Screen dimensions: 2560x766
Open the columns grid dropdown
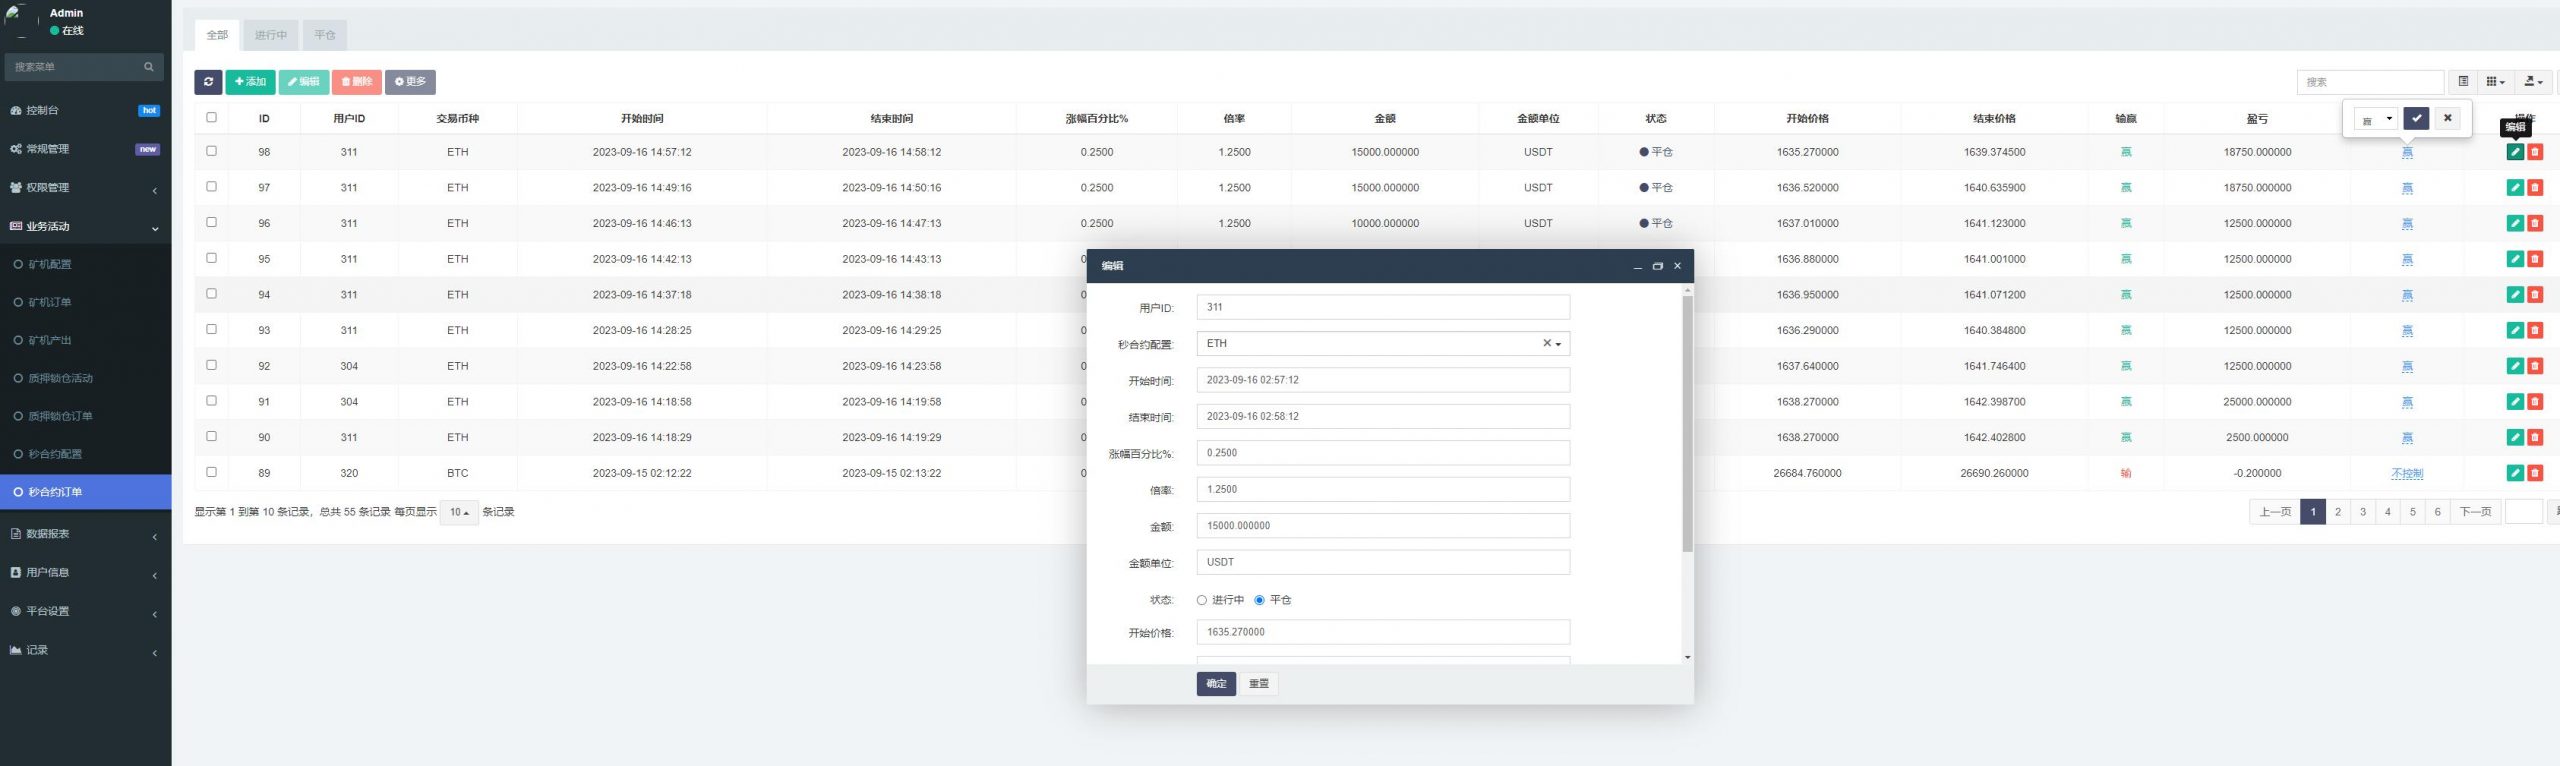point(2495,82)
